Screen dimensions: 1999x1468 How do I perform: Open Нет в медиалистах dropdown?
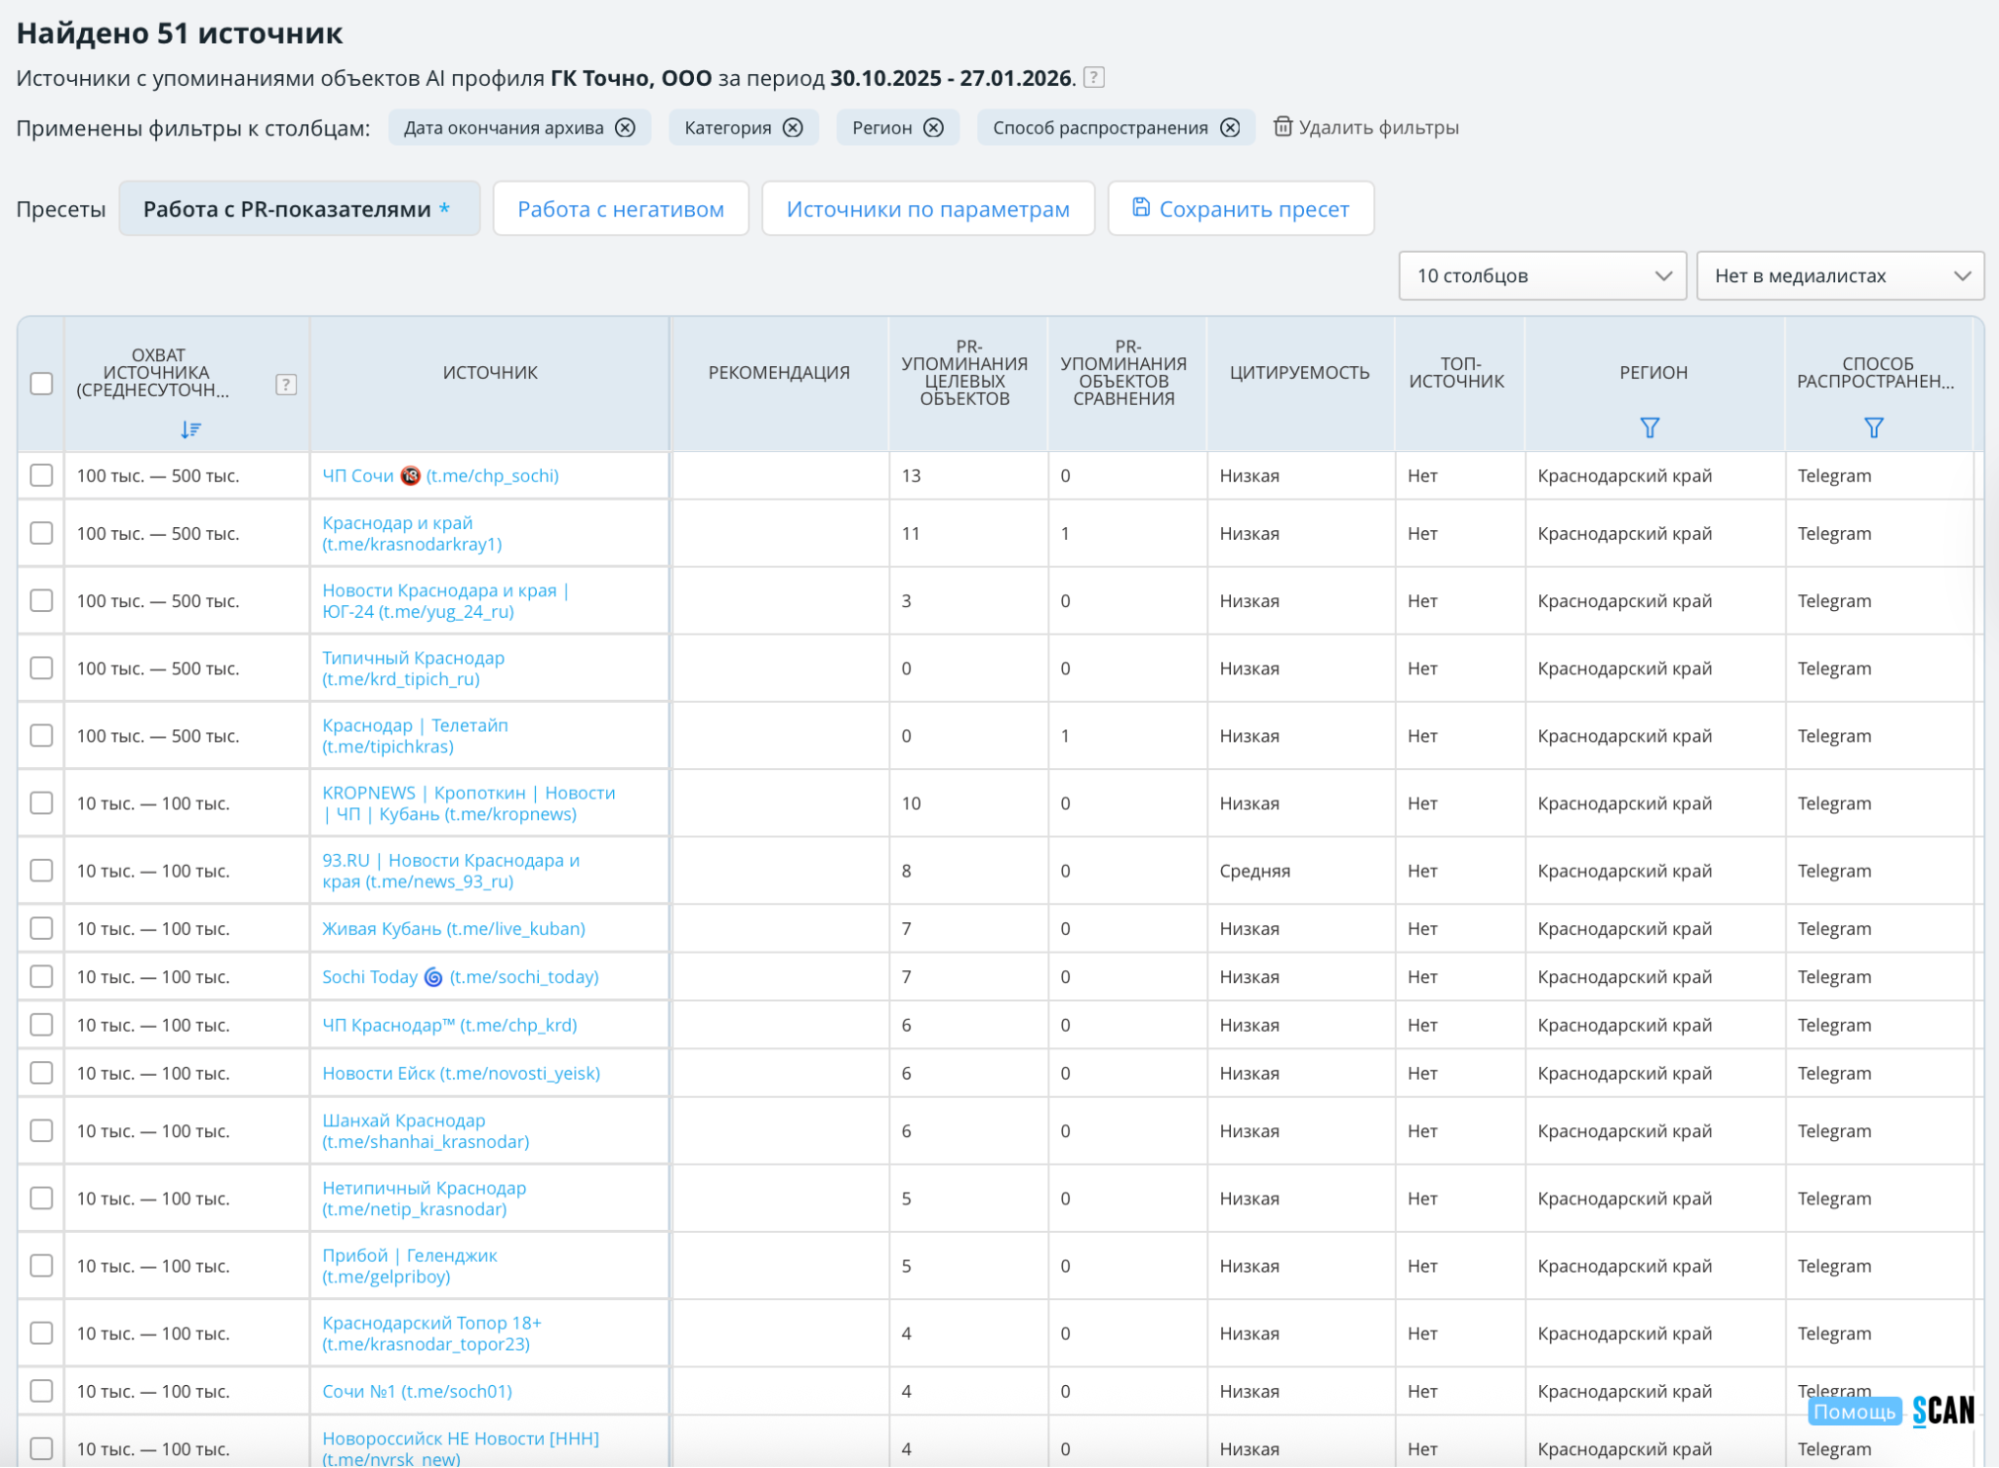pos(1840,276)
